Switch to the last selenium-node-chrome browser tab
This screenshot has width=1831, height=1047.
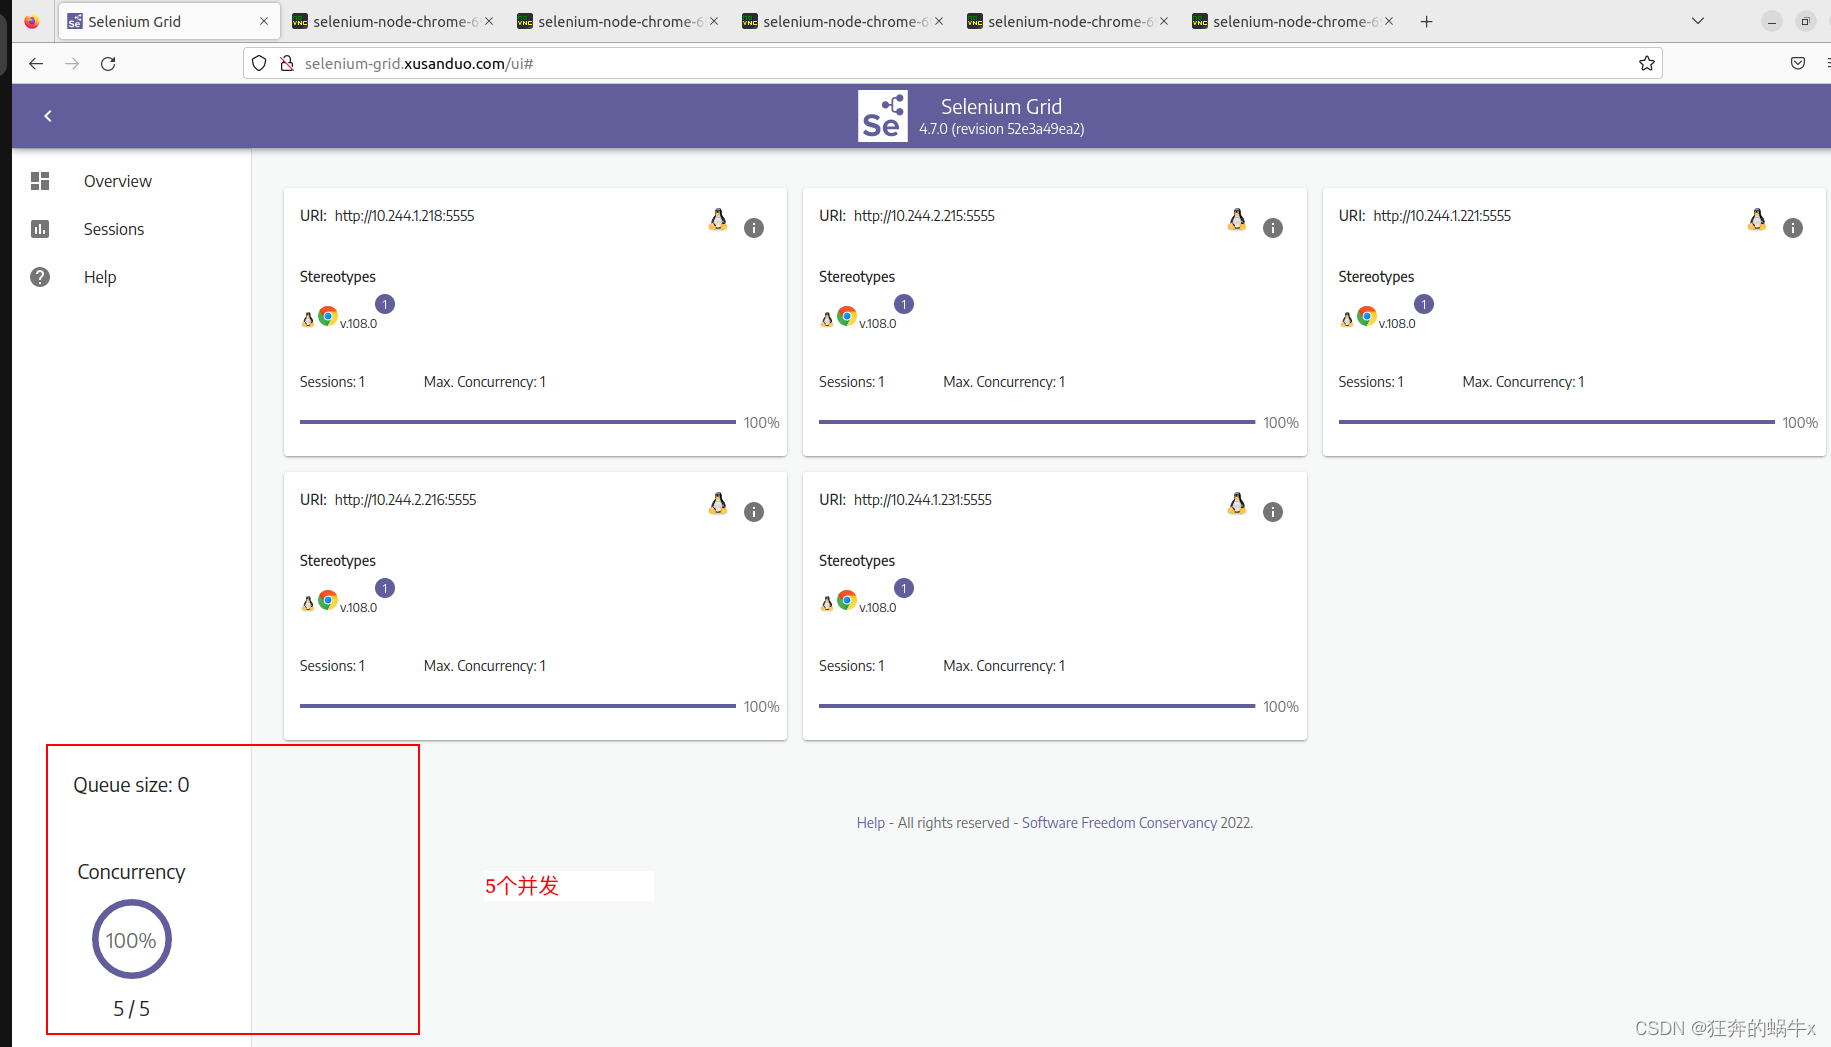pyautogui.click(x=1293, y=21)
